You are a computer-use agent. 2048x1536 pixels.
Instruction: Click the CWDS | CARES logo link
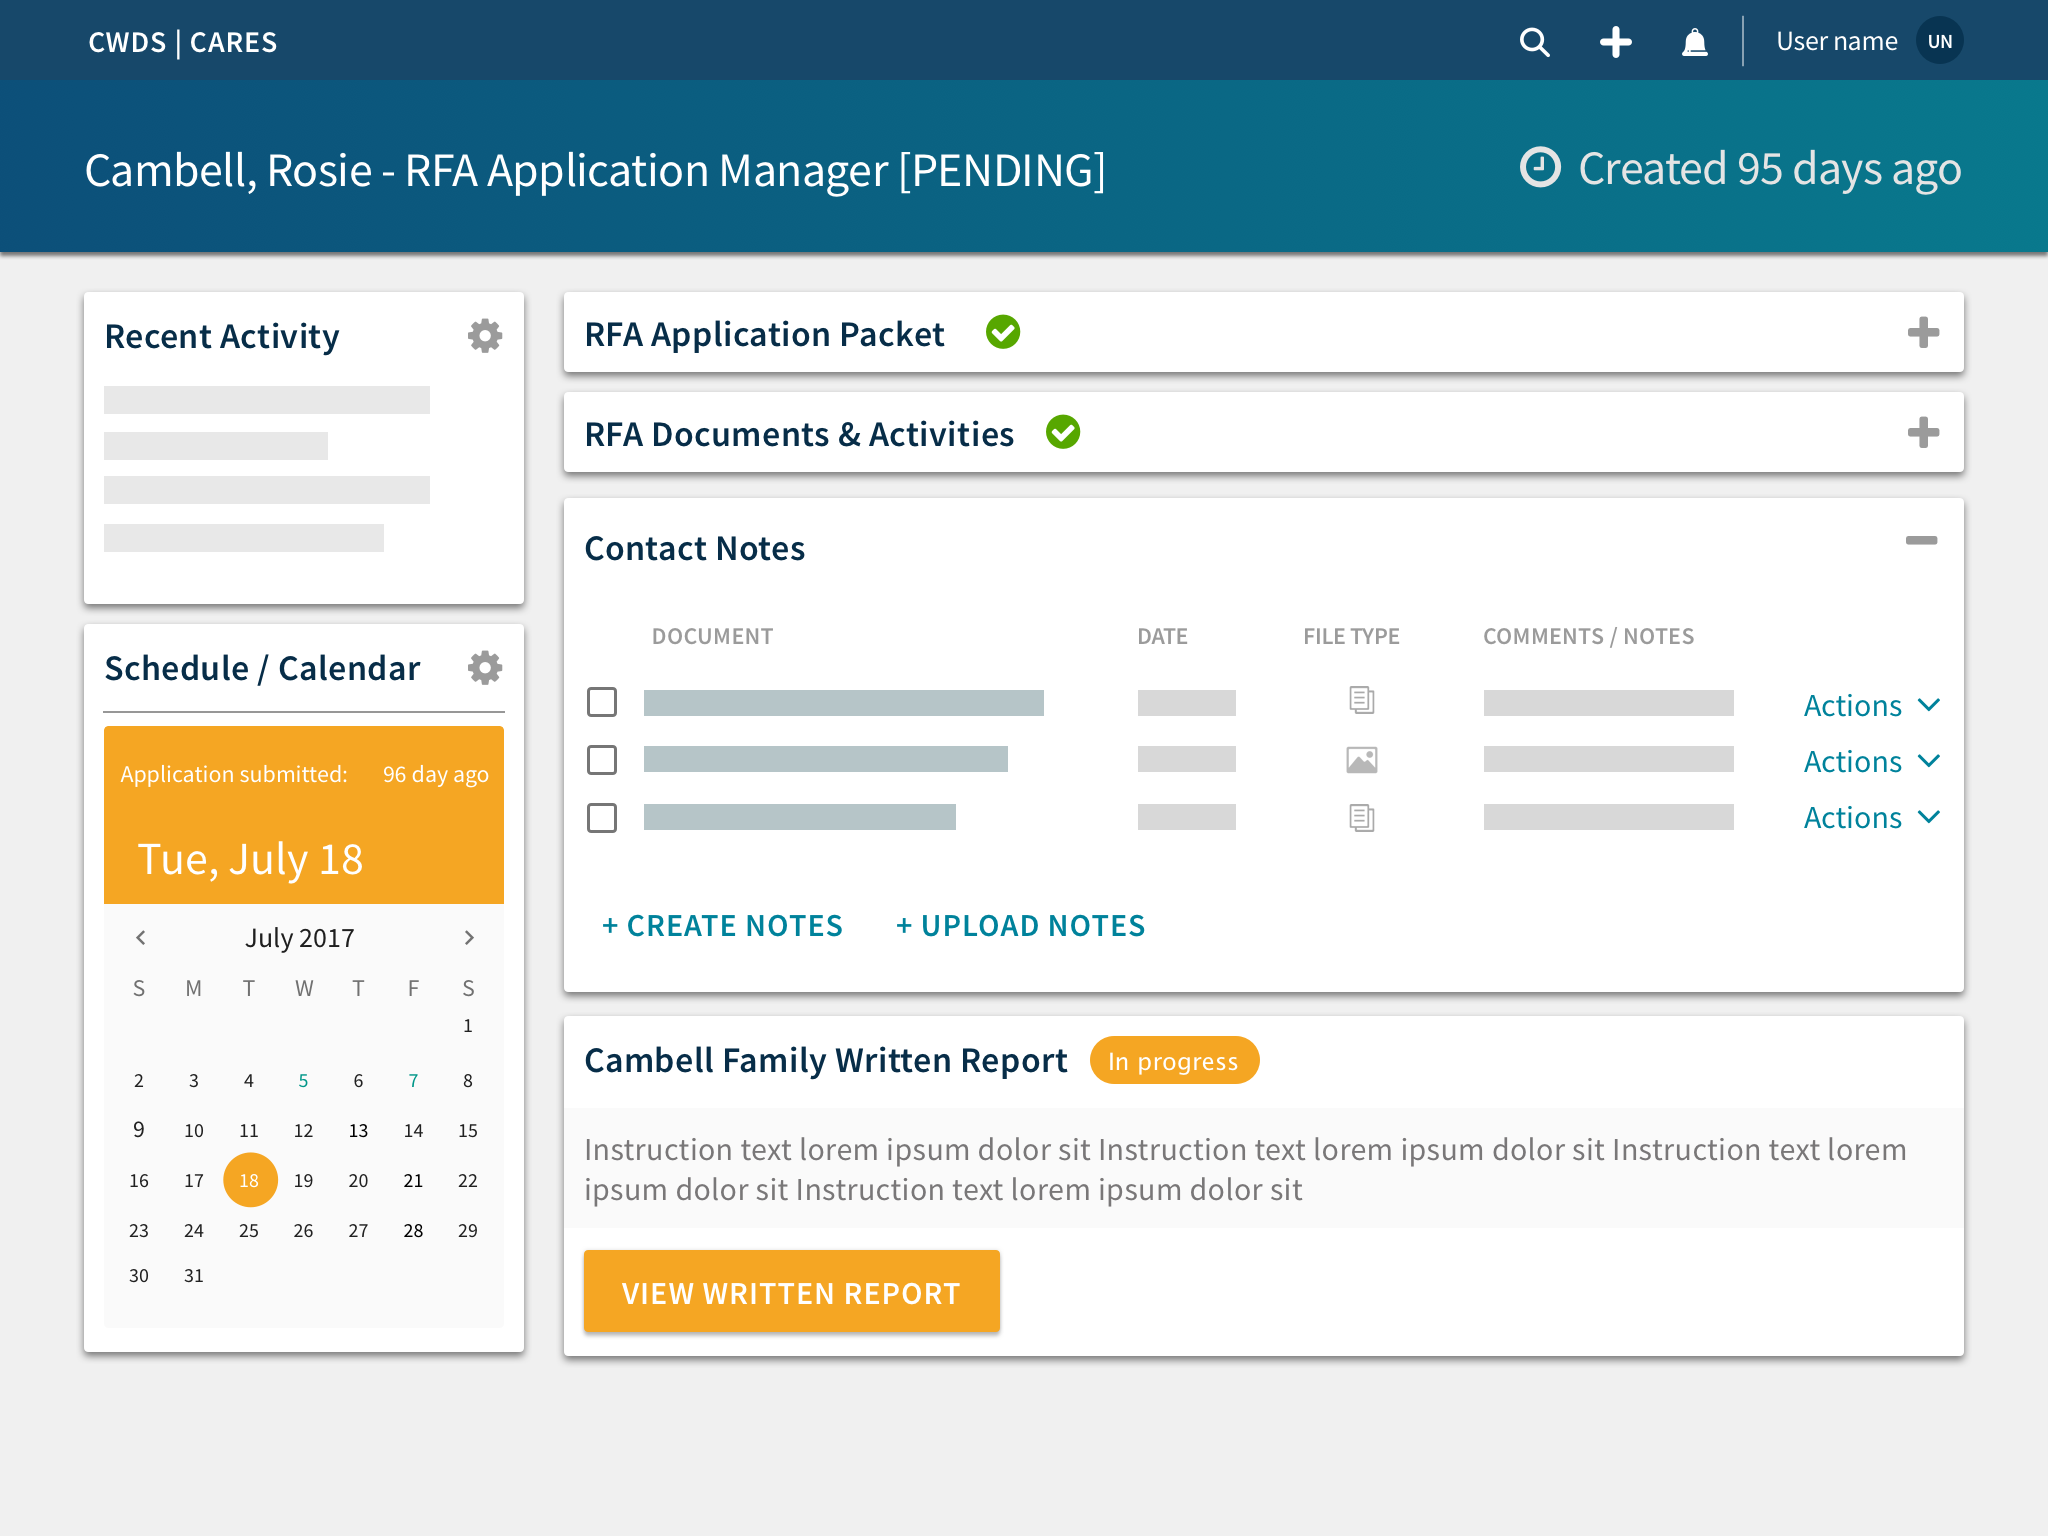(183, 42)
